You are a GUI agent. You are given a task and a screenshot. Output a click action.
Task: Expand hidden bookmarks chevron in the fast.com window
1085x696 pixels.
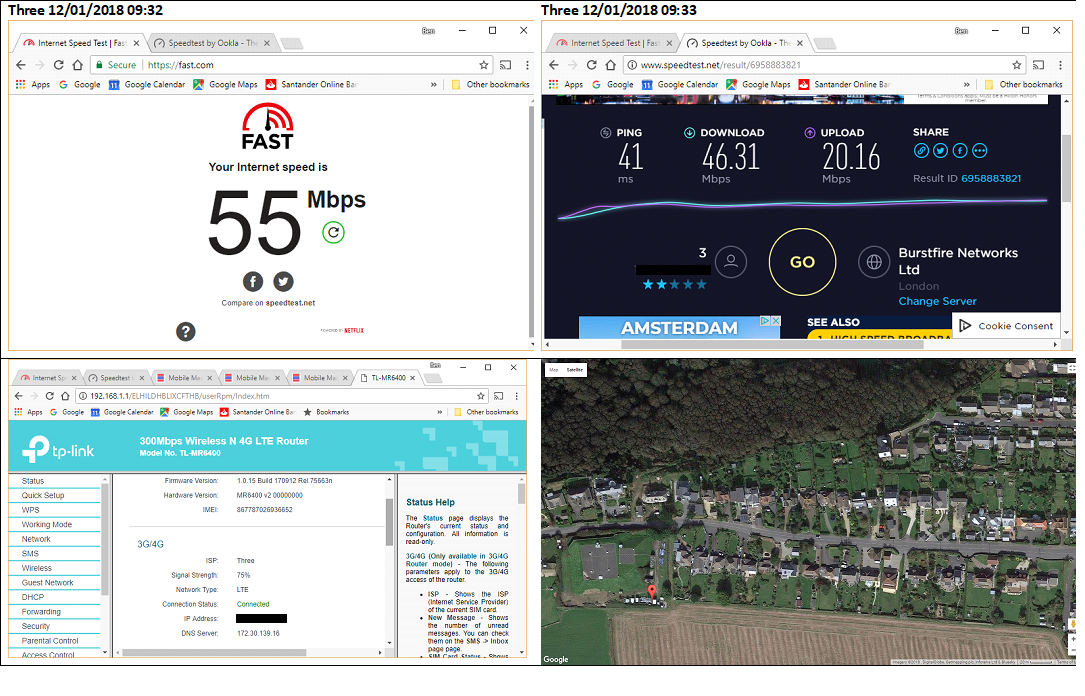pyautogui.click(x=433, y=85)
